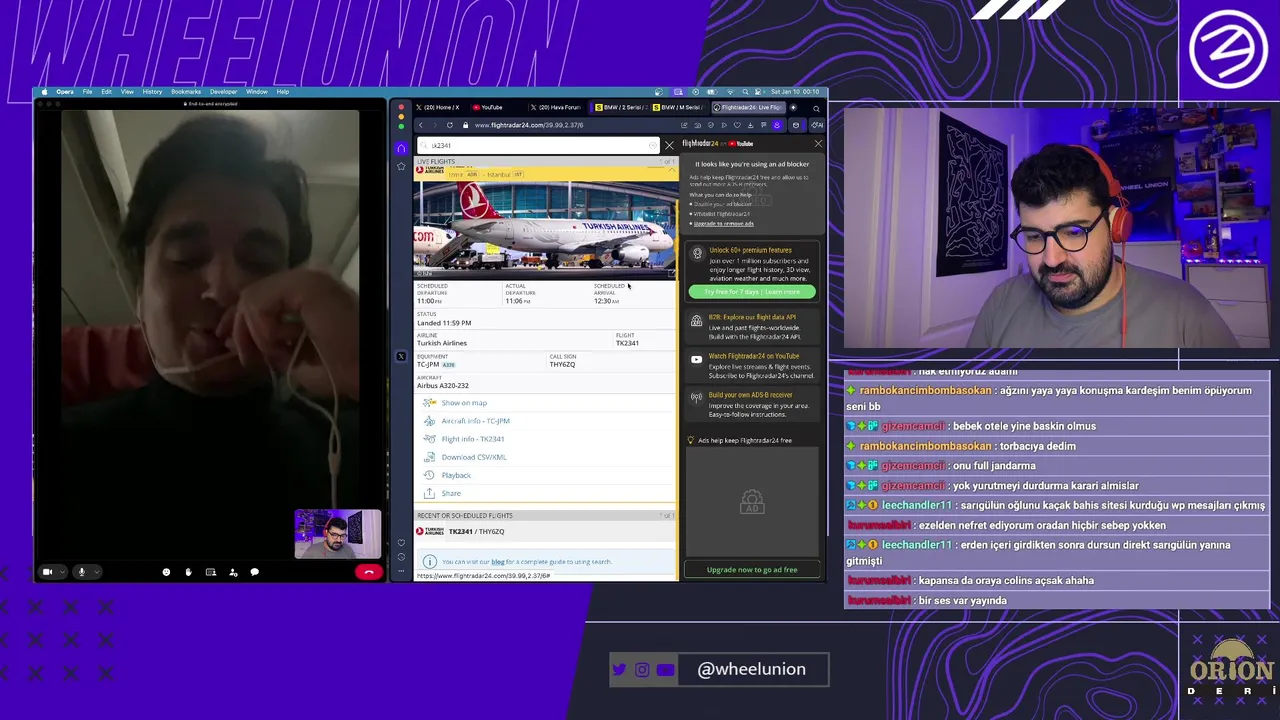
Task: Open the Developer menu
Action: coord(223,92)
